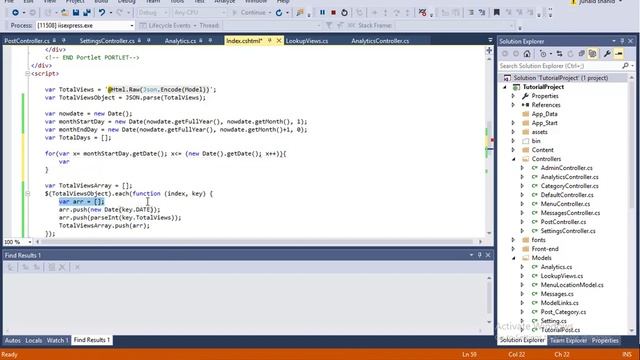Image resolution: width=640 pixels, height=360 pixels.
Task: Switch to the Watch 1 tab
Action: [57, 340]
